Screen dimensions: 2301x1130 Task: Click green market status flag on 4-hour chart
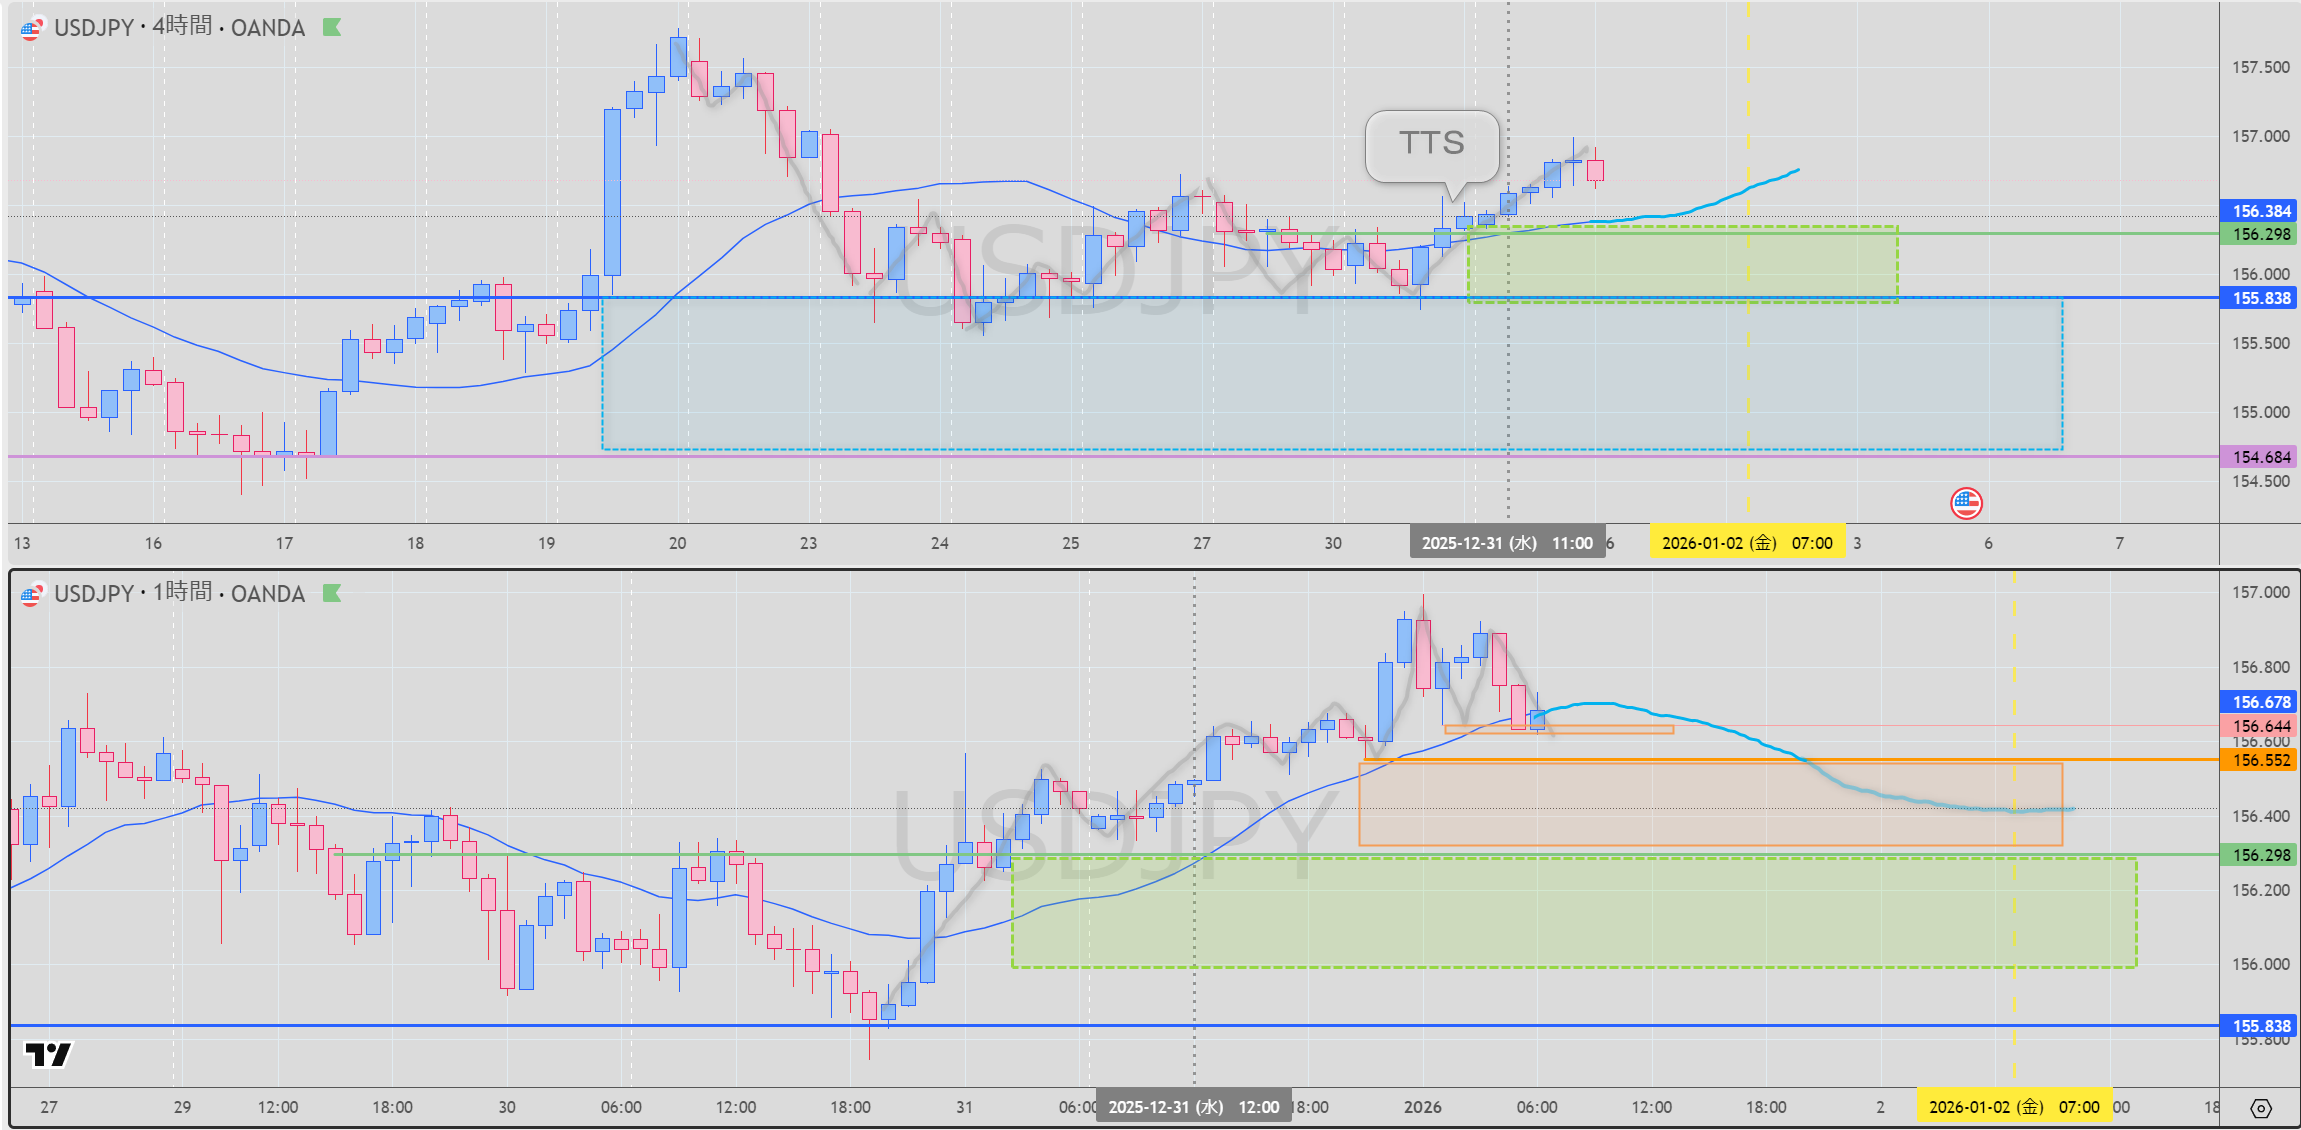tap(332, 28)
